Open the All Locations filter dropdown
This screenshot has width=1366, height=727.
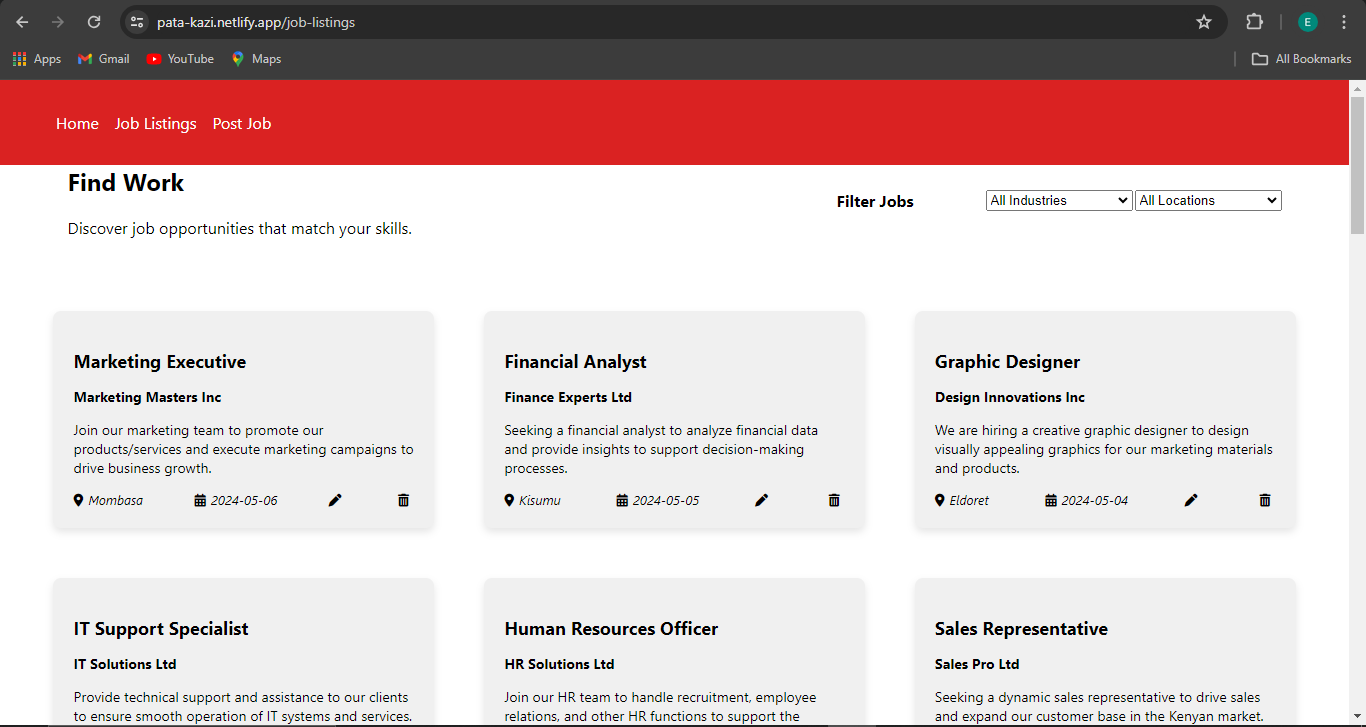point(1208,200)
